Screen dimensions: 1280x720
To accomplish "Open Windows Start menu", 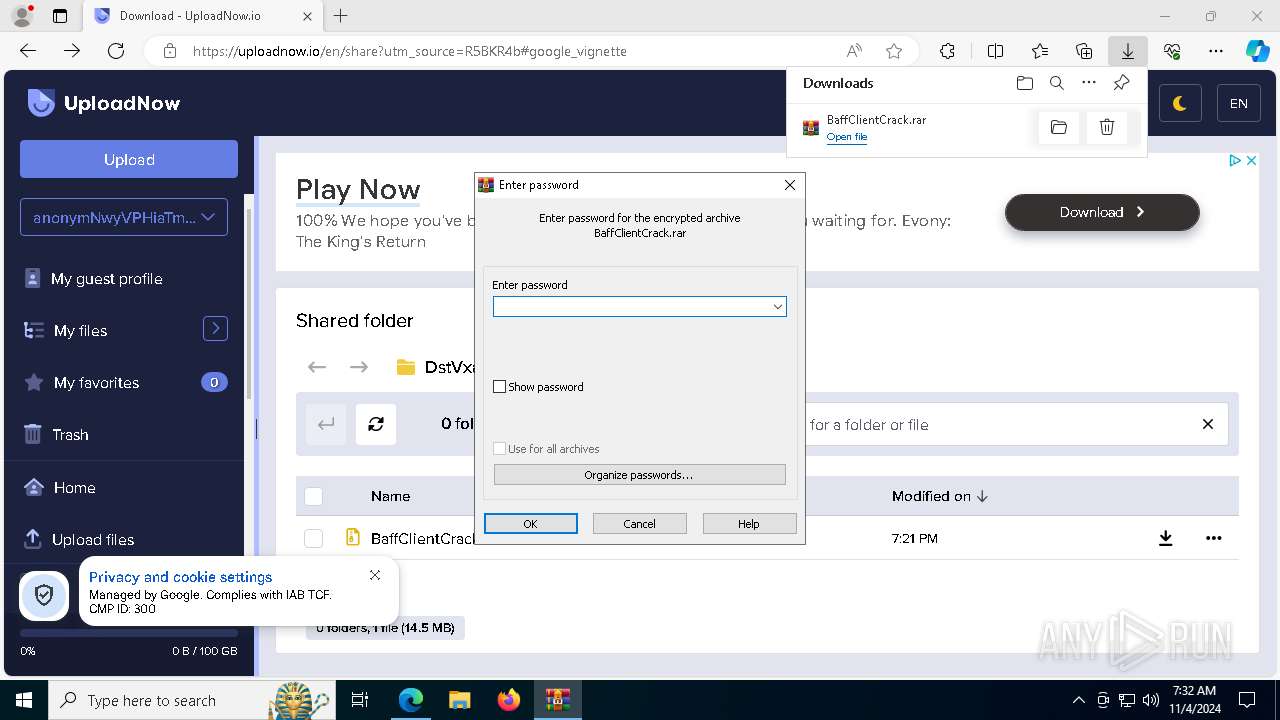I will point(24,700).
